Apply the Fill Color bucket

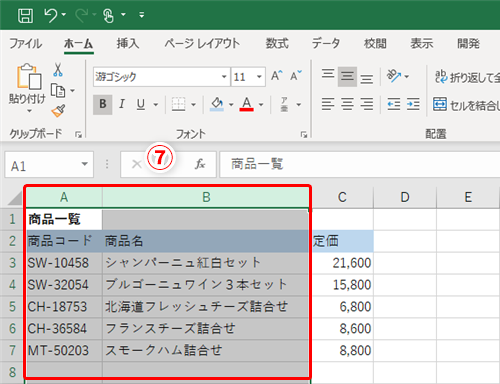click(217, 104)
